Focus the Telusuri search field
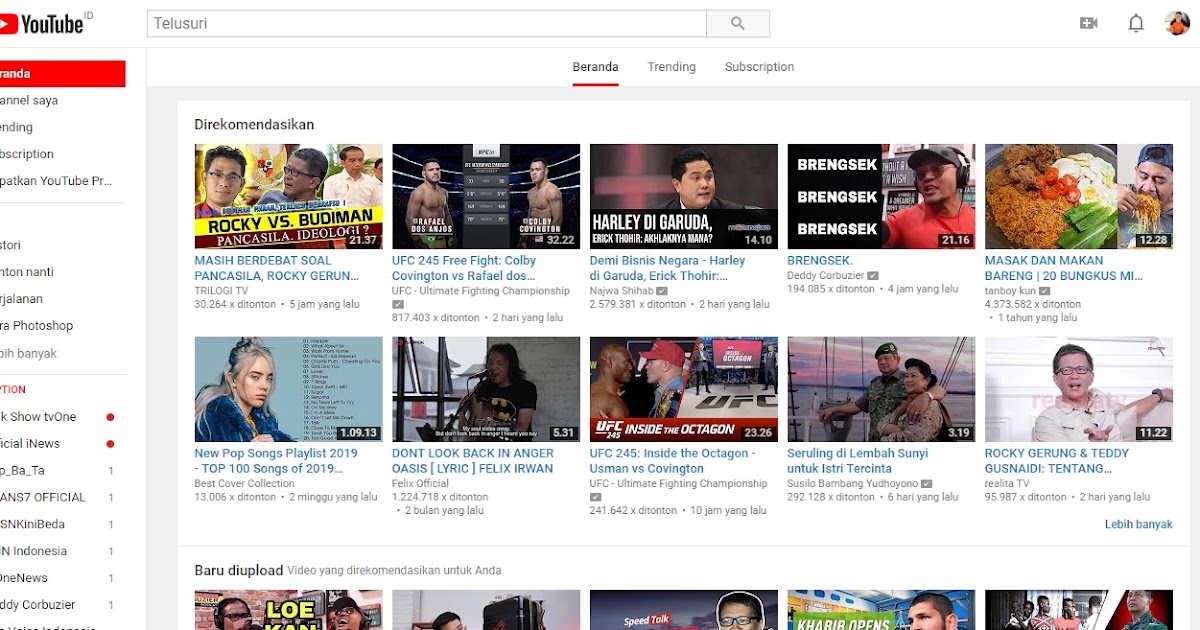 [x=427, y=23]
